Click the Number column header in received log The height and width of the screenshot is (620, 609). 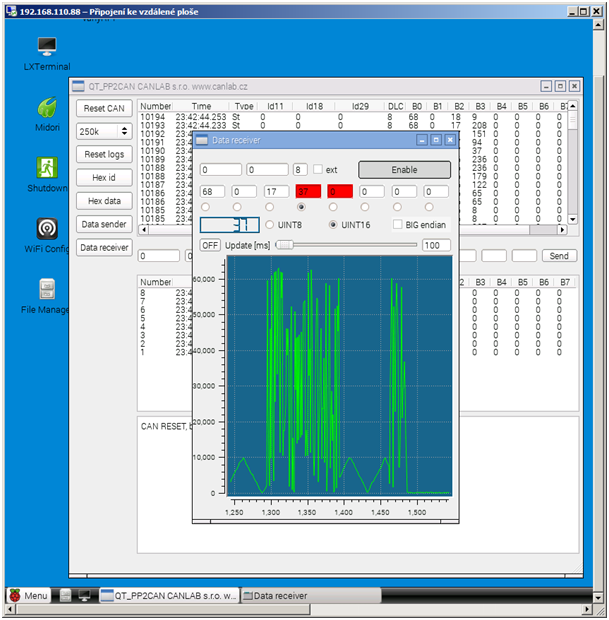(155, 106)
